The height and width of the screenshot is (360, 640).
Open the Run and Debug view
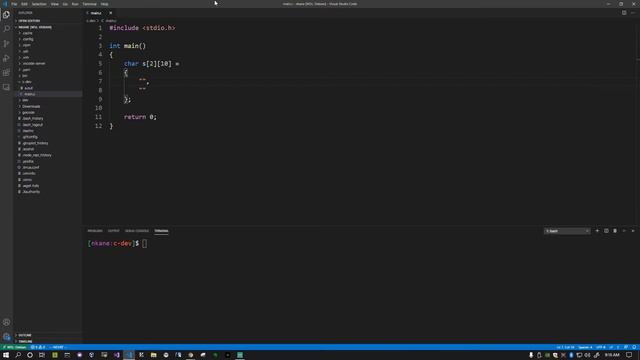click(6, 58)
